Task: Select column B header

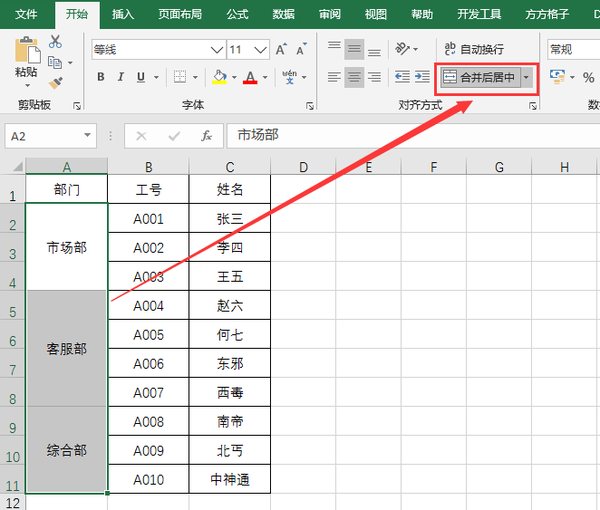Action: pyautogui.click(x=148, y=167)
